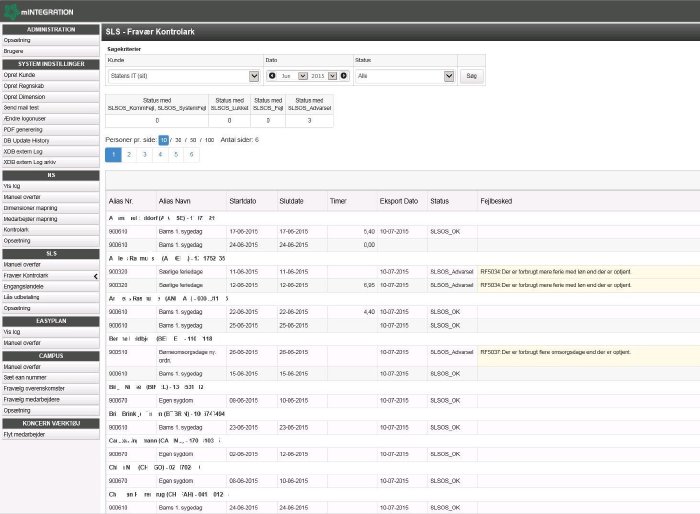The width and height of the screenshot is (700, 514).
Task: Open the month dropdown showing Jun
Action: point(293,76)
